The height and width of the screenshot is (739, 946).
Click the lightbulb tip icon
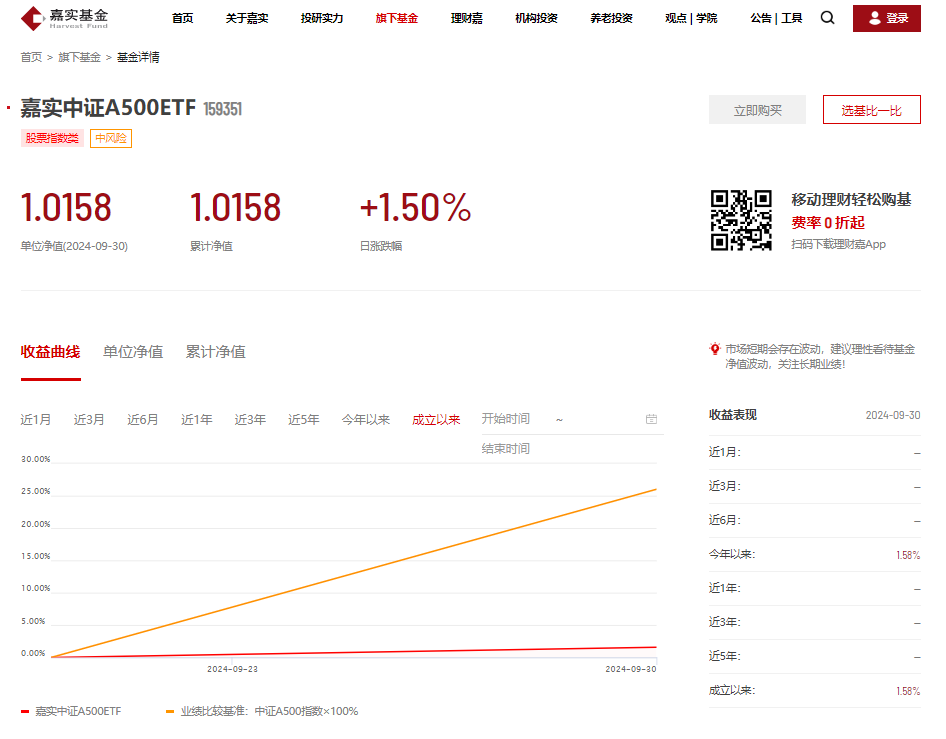[x=715, y=349]
